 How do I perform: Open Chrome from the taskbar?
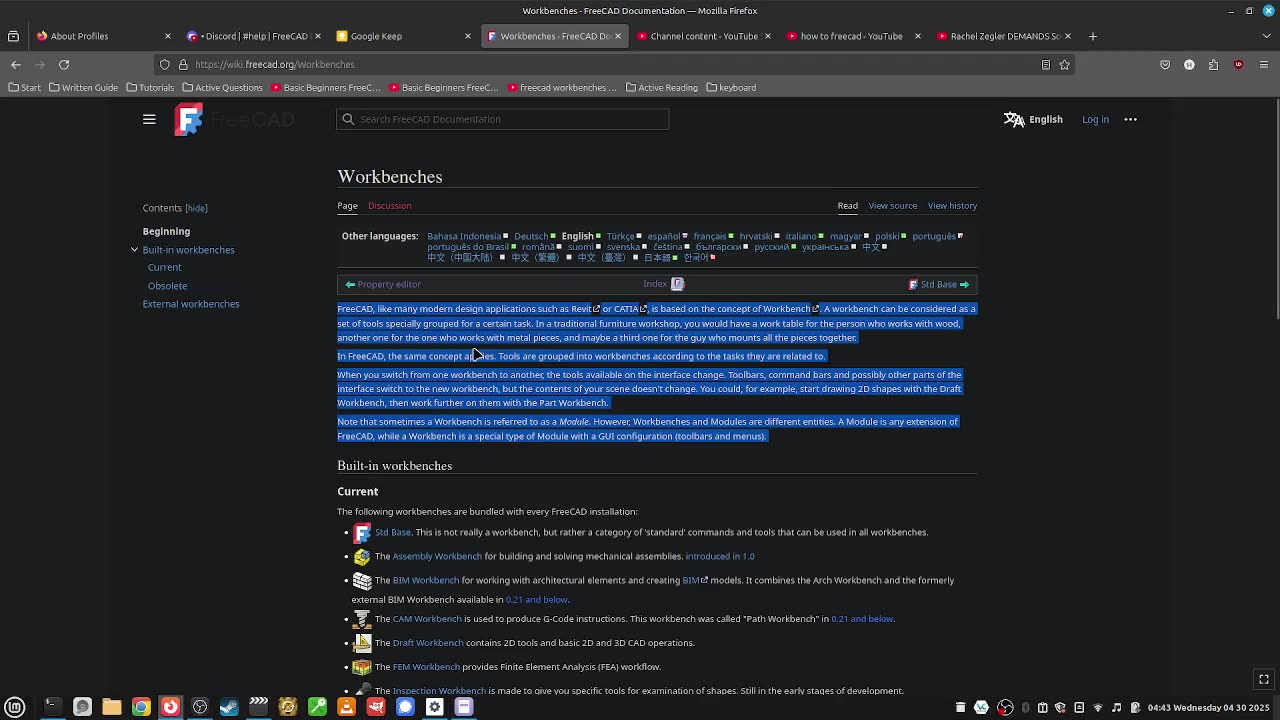[141, 707]
